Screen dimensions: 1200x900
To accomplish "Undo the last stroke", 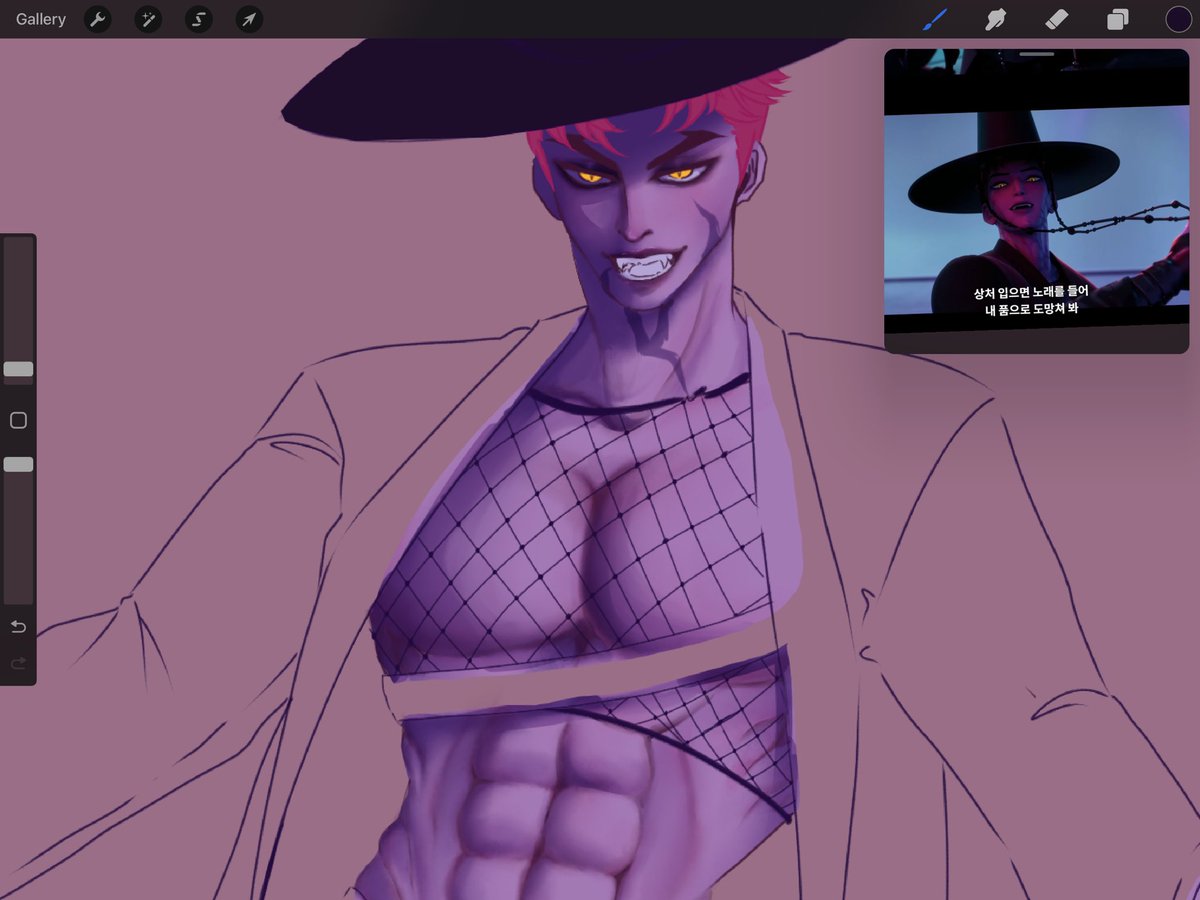I will [x=18, y=627].
